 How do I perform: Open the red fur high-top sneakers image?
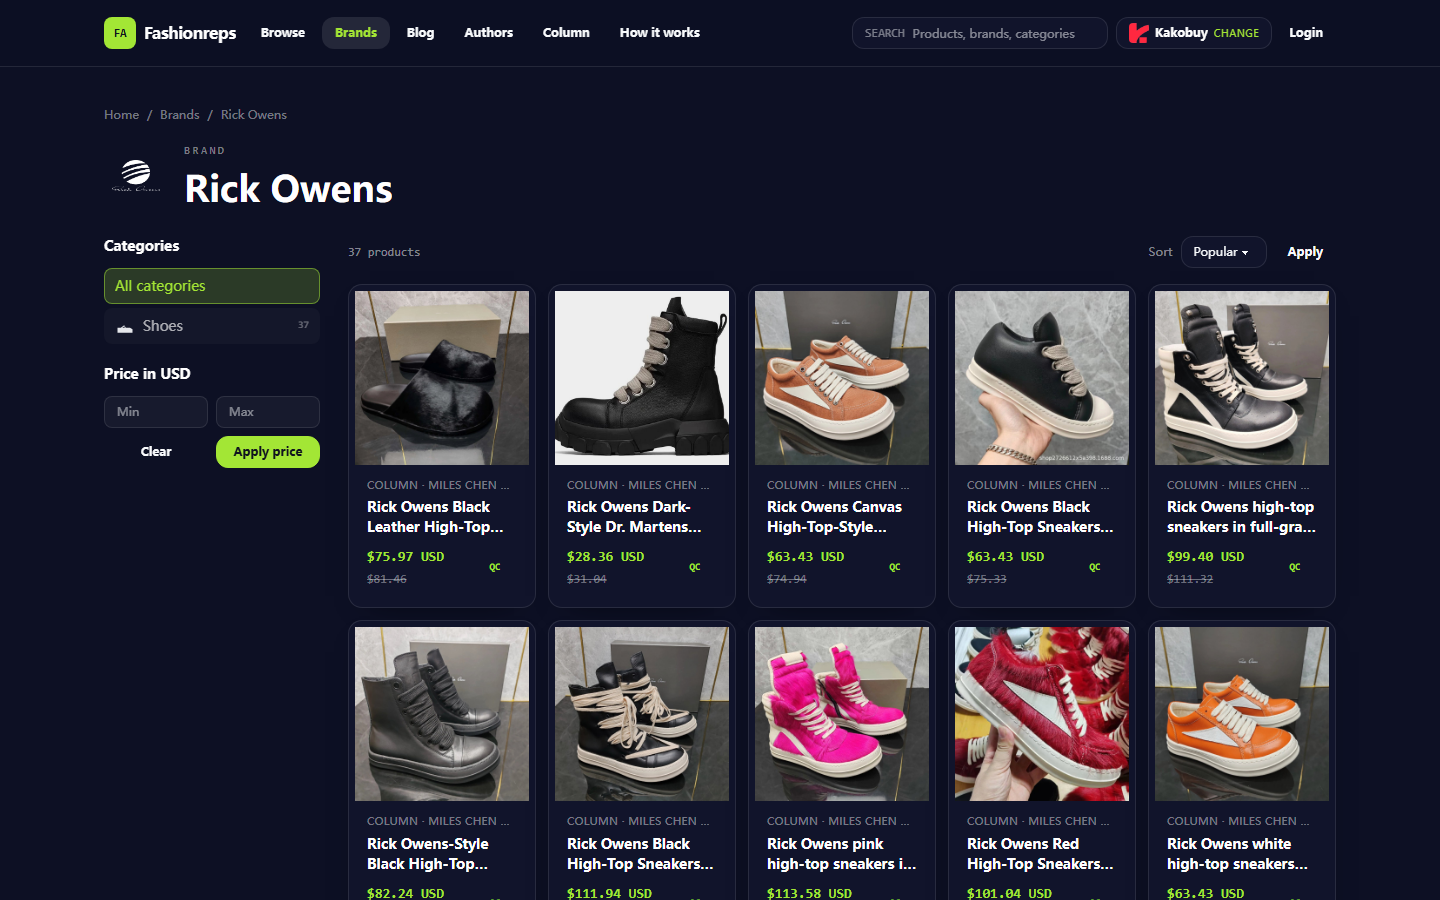point(1042,714)
